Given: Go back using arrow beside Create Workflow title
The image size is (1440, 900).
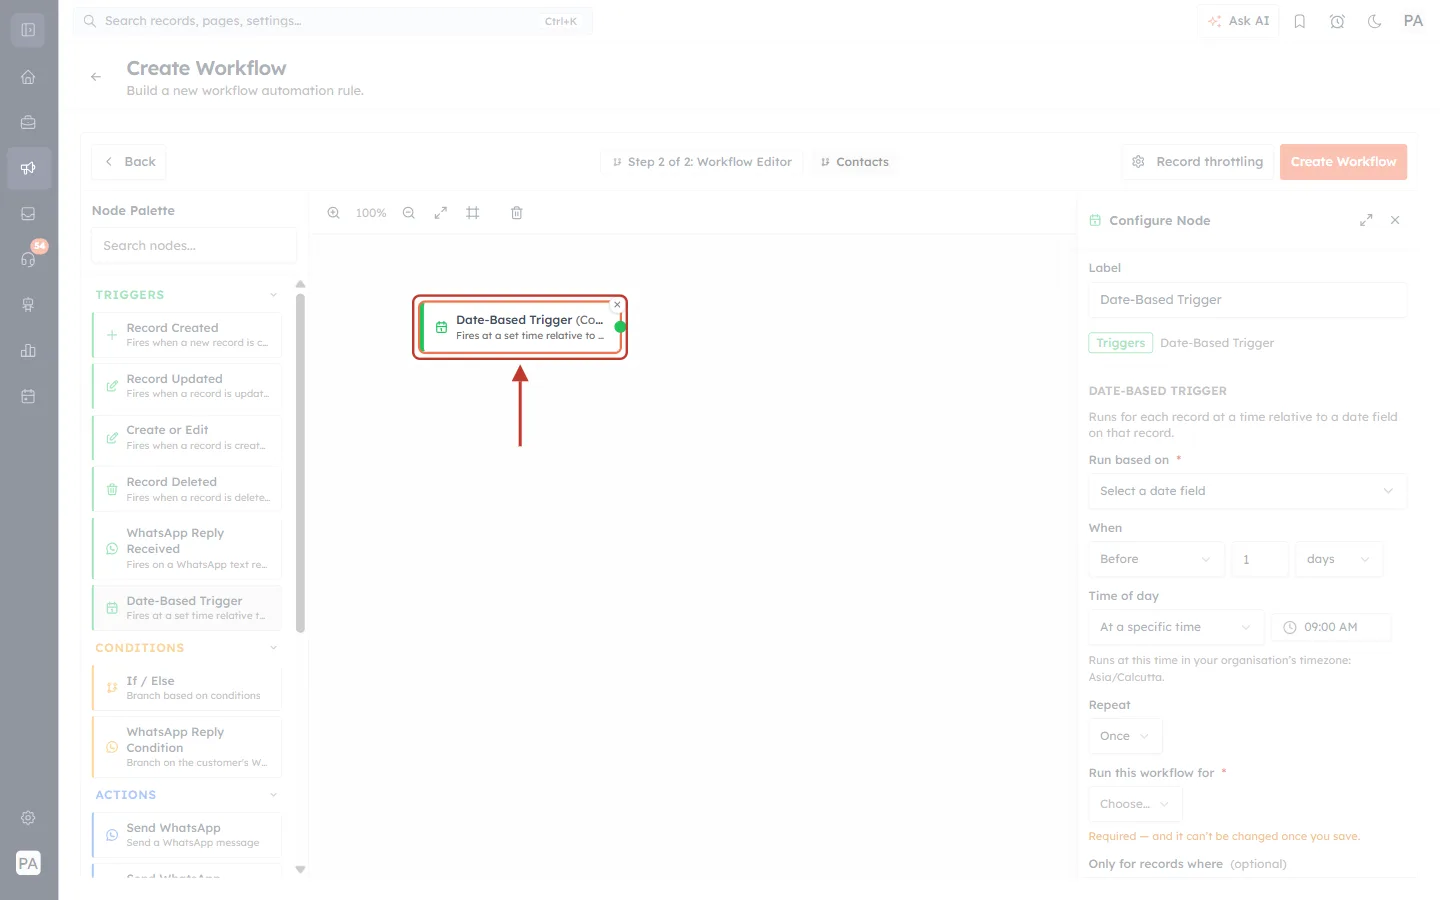Looking at the screenshot, I should 96,77.
